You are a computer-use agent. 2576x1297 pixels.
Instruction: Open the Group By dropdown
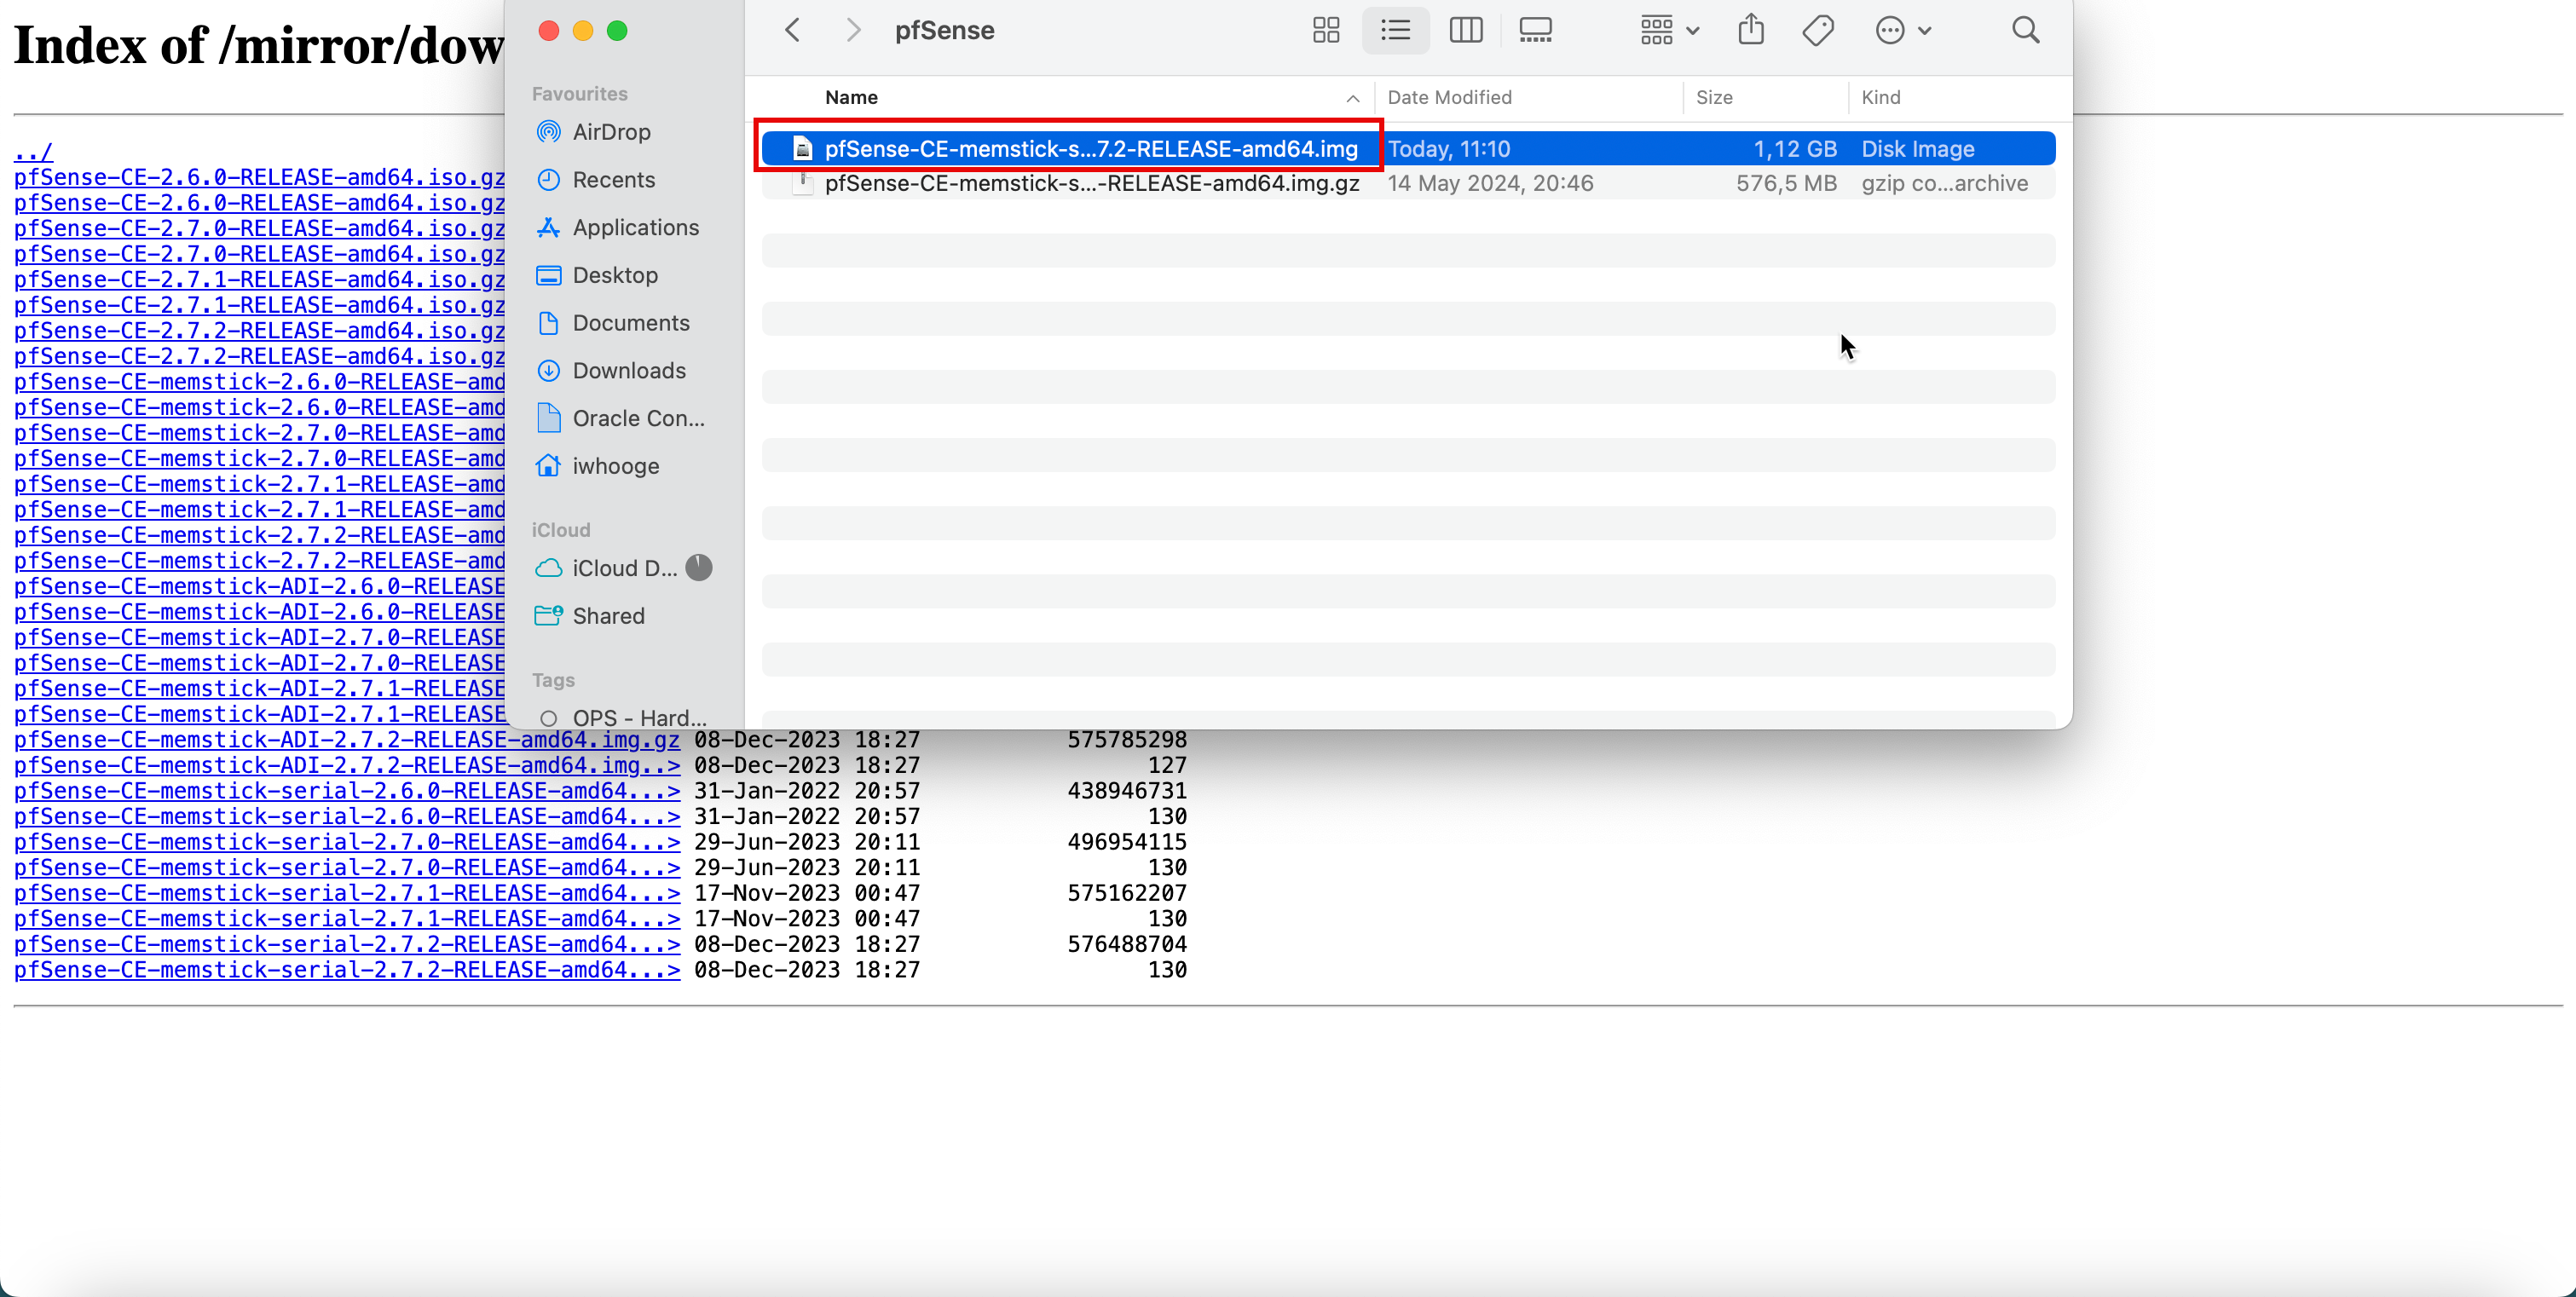coord(1669,30)
